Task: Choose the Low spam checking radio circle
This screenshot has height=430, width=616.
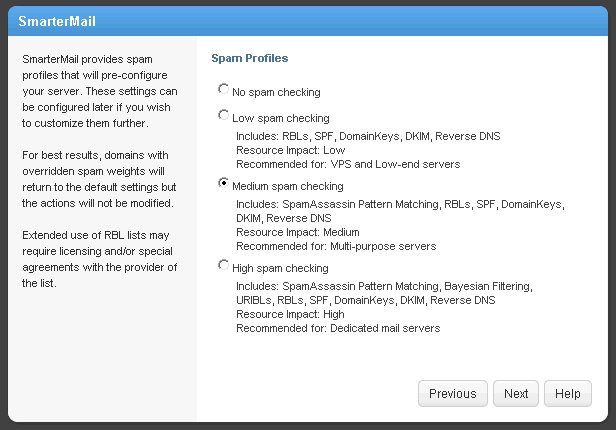Action: (x=223, y=116)
